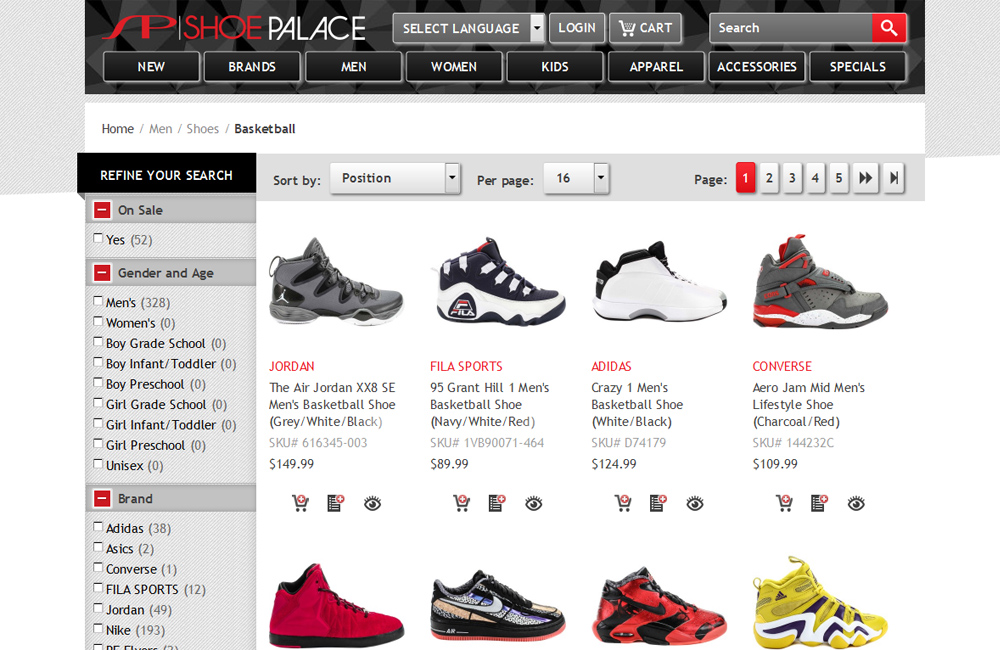Open the navy FILA shoe image
1000x650 pixels.
click(498, 281)
